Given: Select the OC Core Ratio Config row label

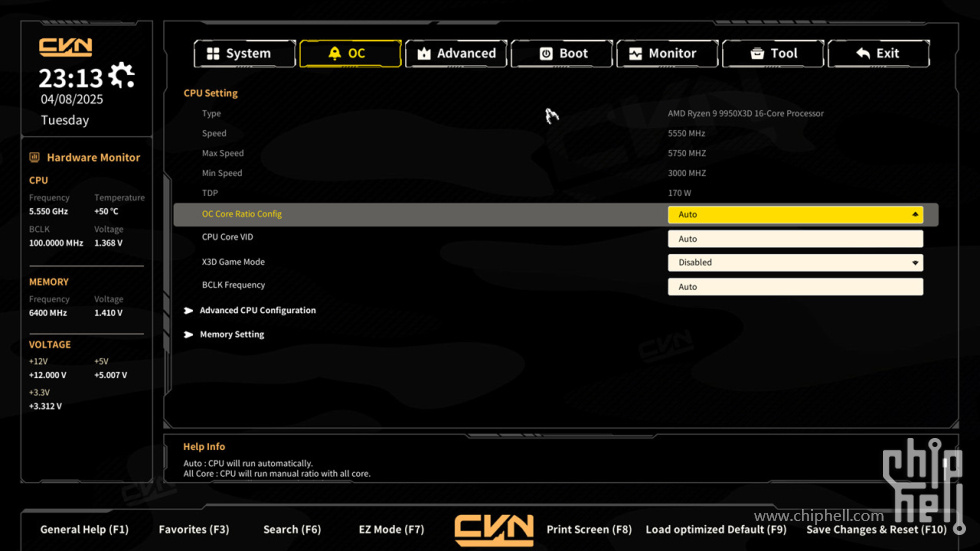Looking at the screenshot, I should tap(242, 214).
